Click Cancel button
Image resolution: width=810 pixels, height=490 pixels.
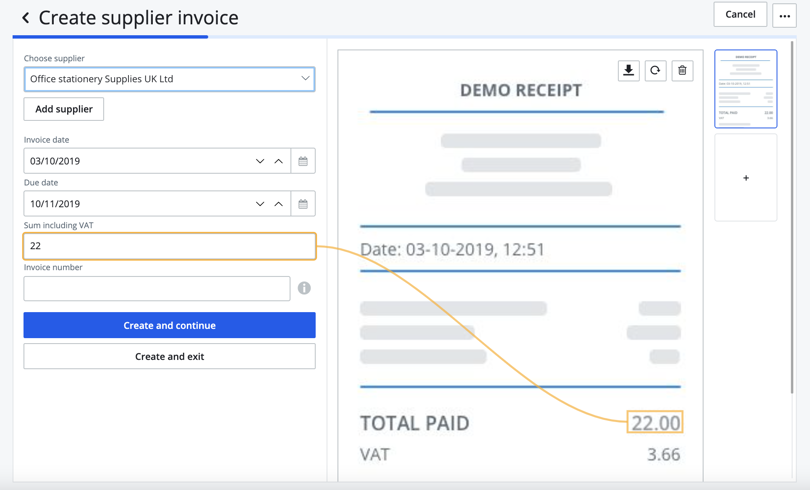point(740,14)
